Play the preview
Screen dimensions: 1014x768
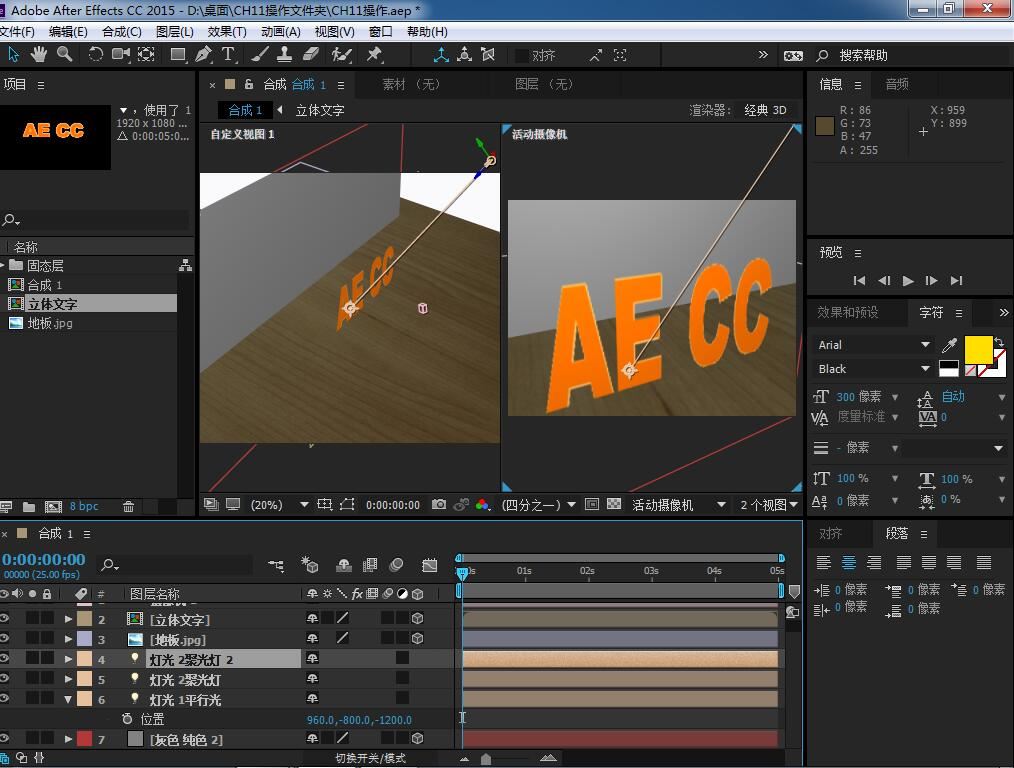pos(908,281)
